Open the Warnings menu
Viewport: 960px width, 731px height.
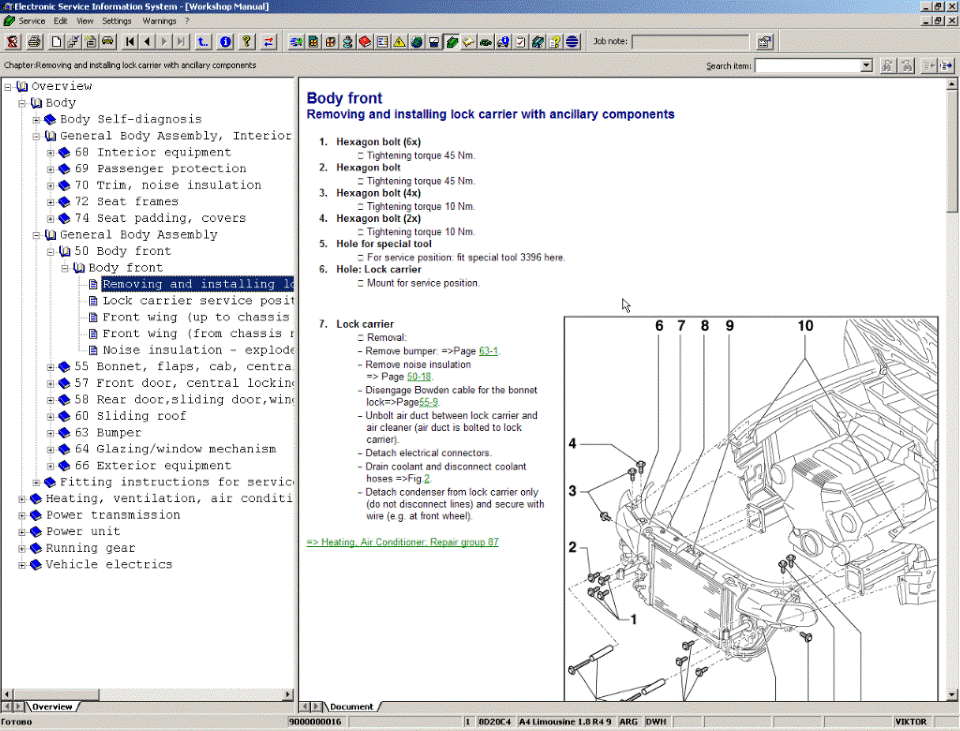(159, 21)
